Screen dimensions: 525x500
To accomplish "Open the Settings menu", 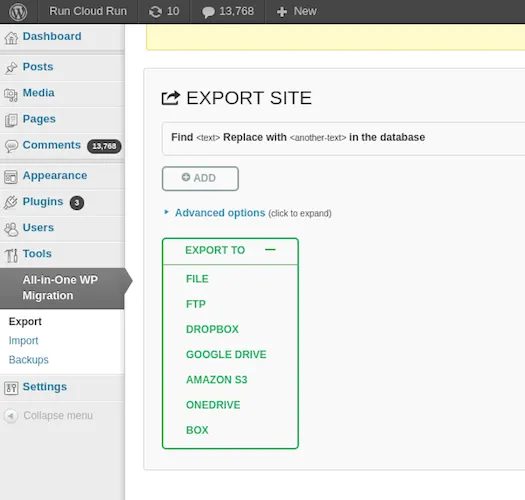I will pos(45,387).
